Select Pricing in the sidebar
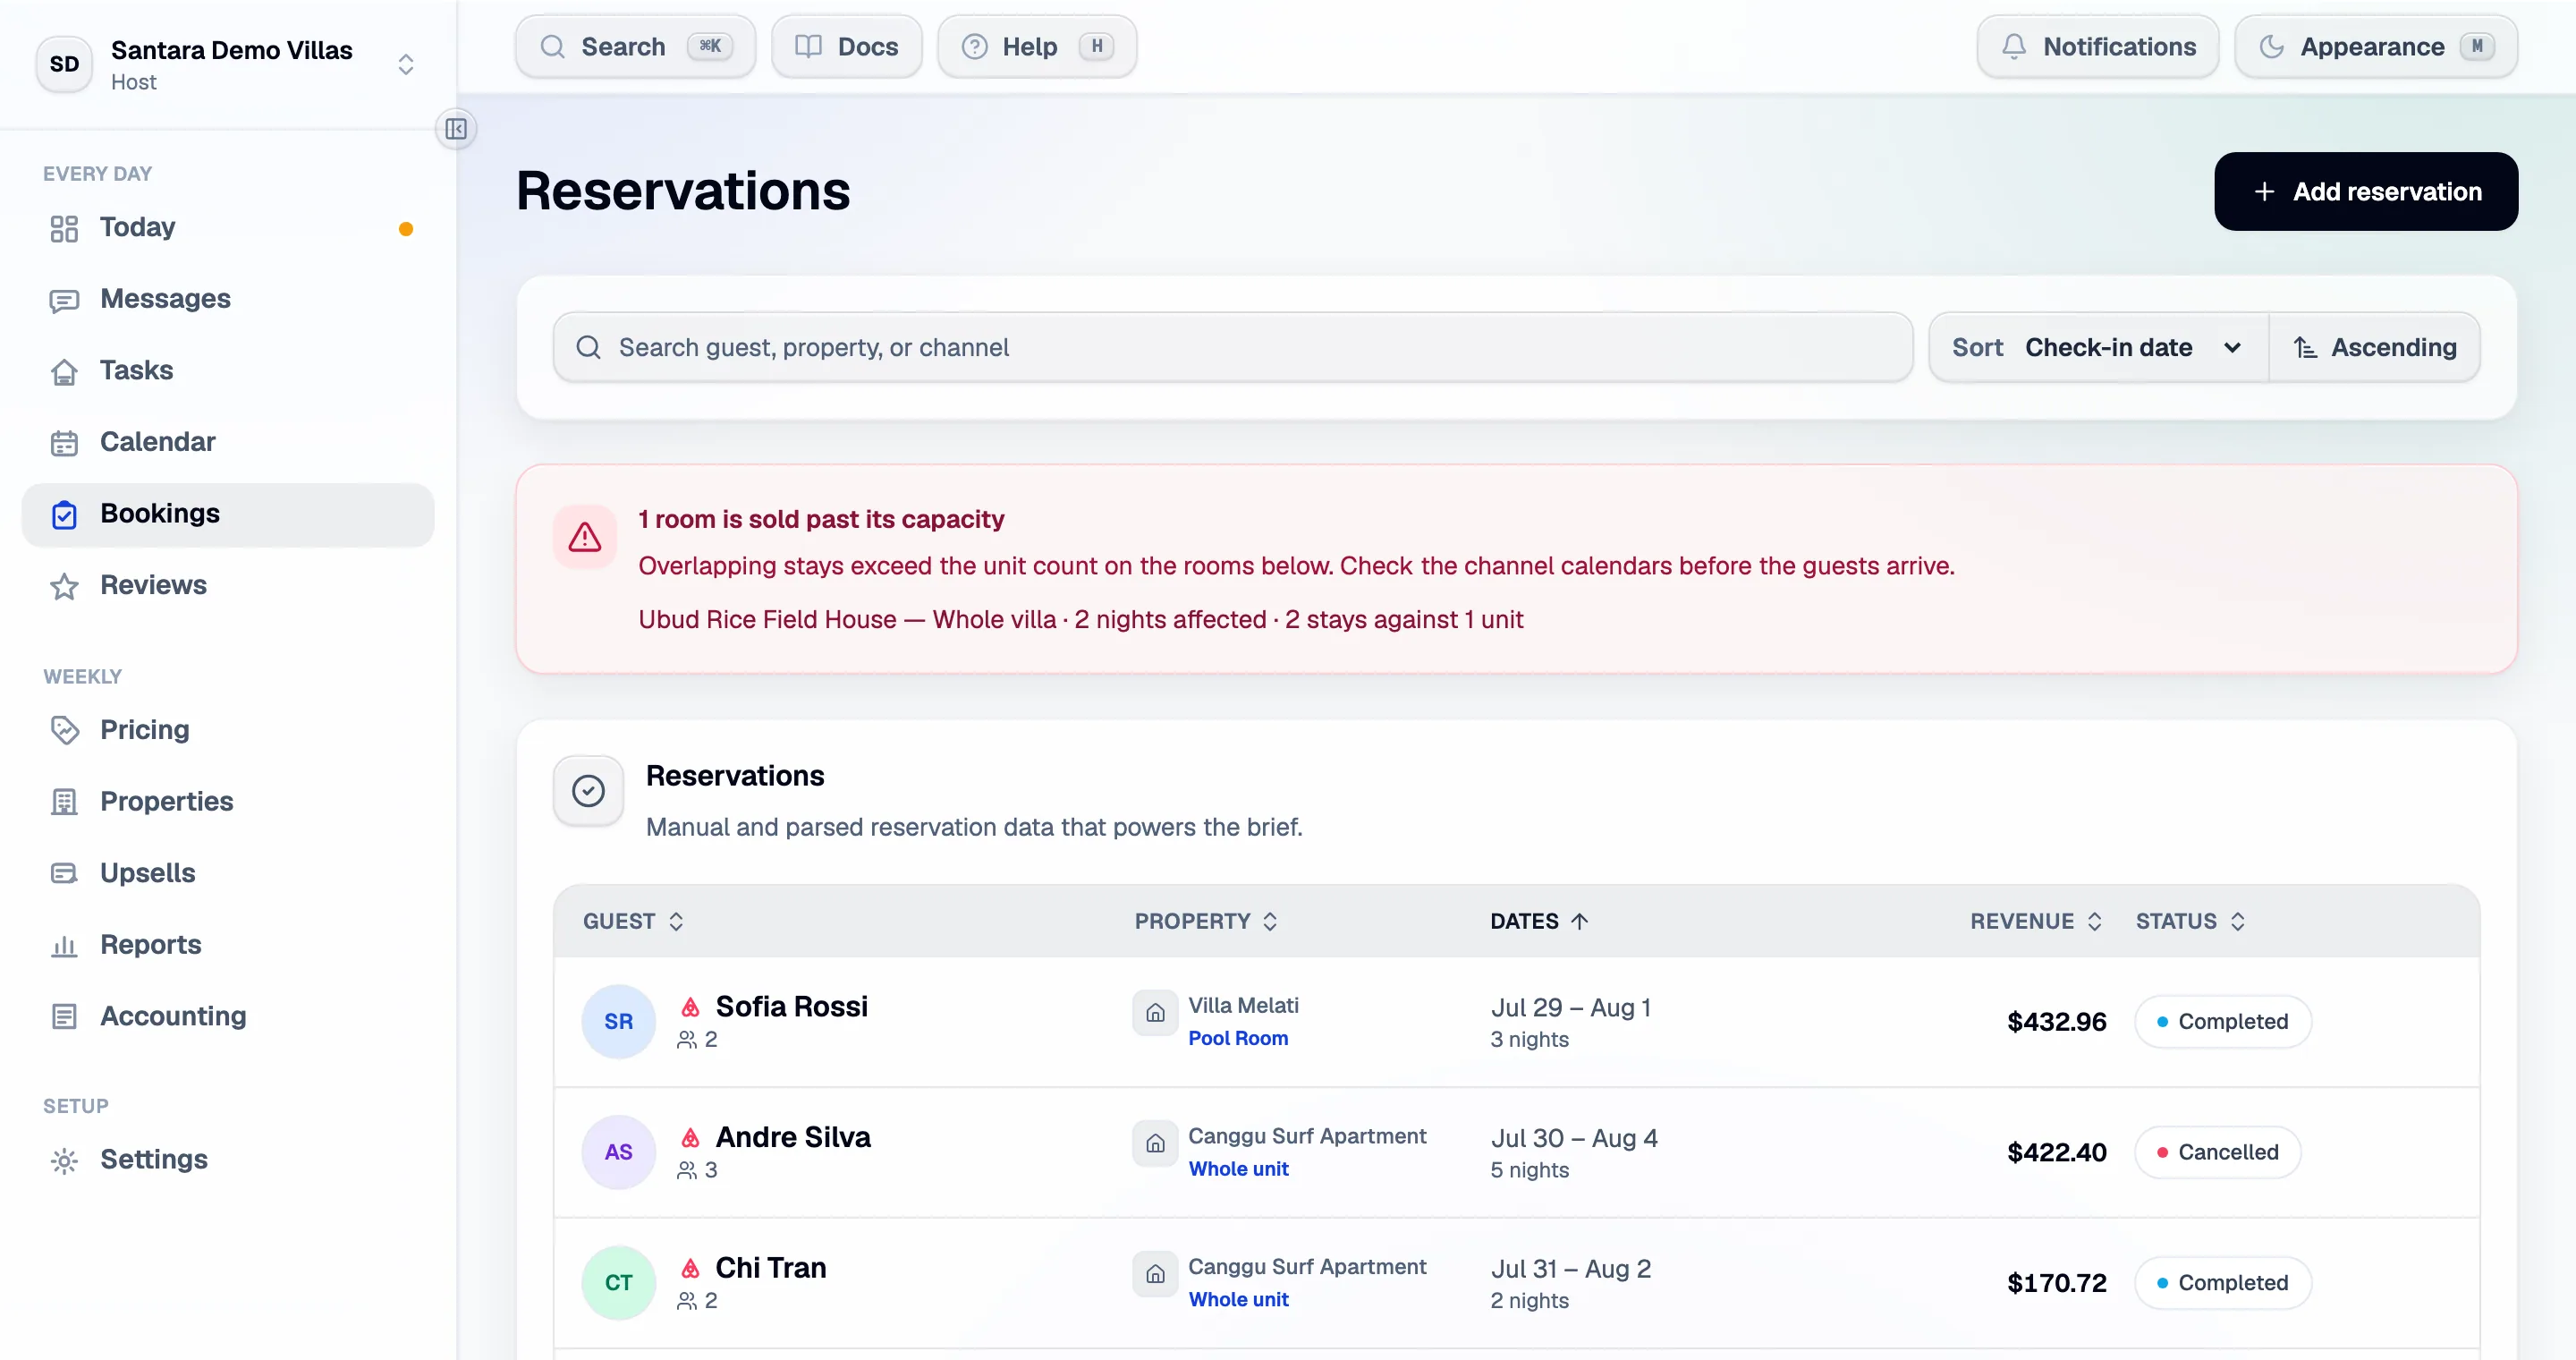Screen dimensions: 2576x1360 [x=228, y=730]
